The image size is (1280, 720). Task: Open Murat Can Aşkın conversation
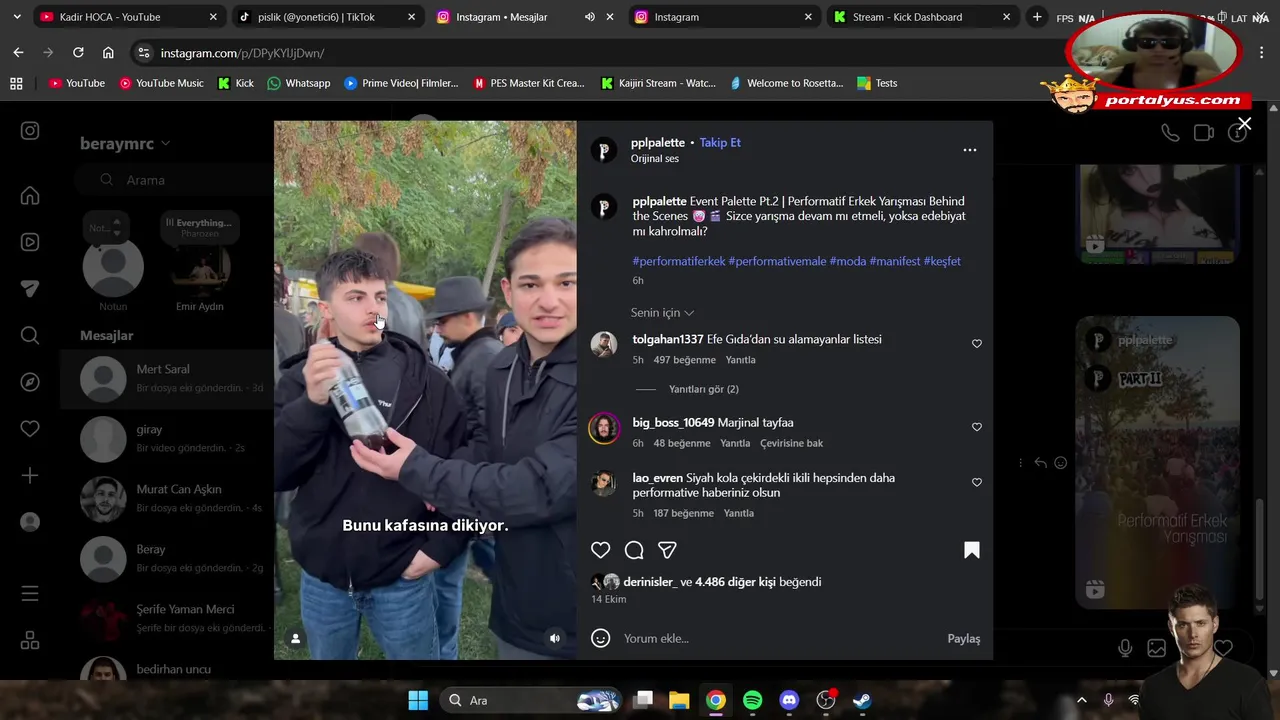pos(167,499)
